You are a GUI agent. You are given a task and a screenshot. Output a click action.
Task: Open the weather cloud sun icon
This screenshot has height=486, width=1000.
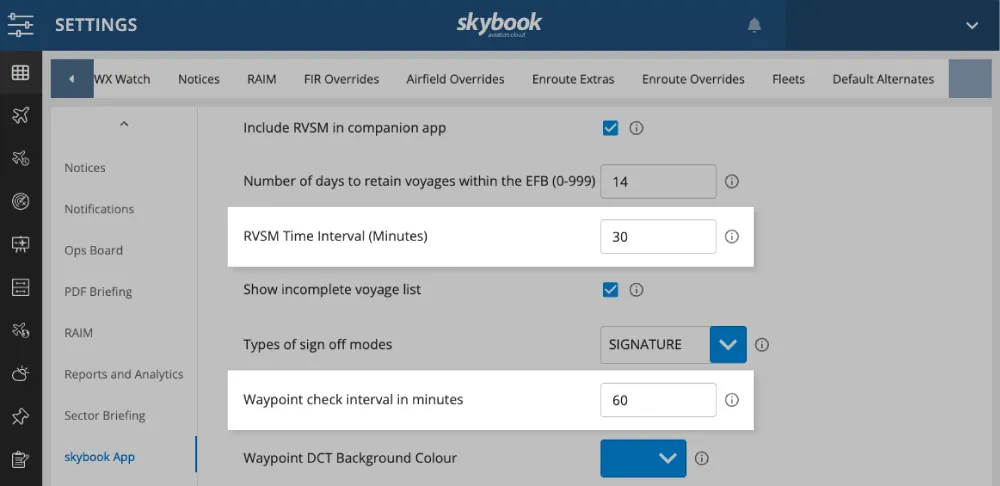pyautogui.click(x=20, y=374)
